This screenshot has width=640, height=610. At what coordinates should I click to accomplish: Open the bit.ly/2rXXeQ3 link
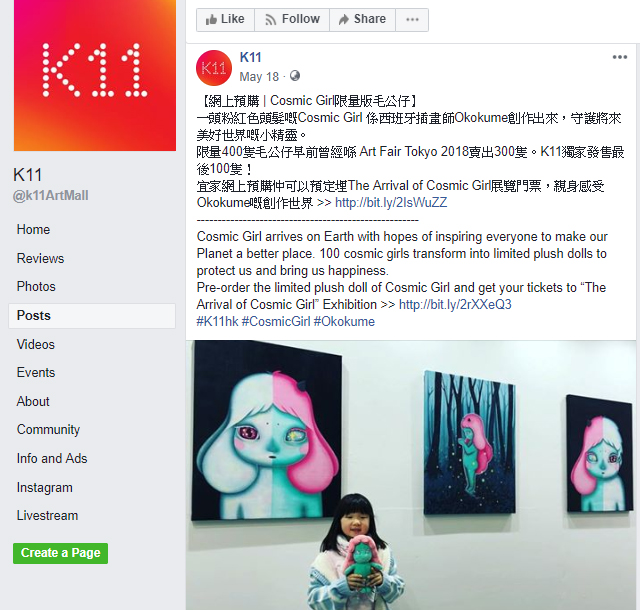[455, 305]
